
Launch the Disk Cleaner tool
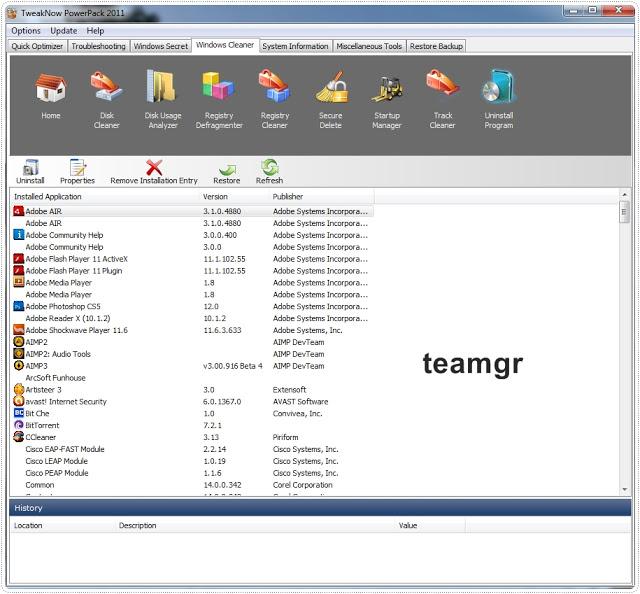click(x=107, y=100)
